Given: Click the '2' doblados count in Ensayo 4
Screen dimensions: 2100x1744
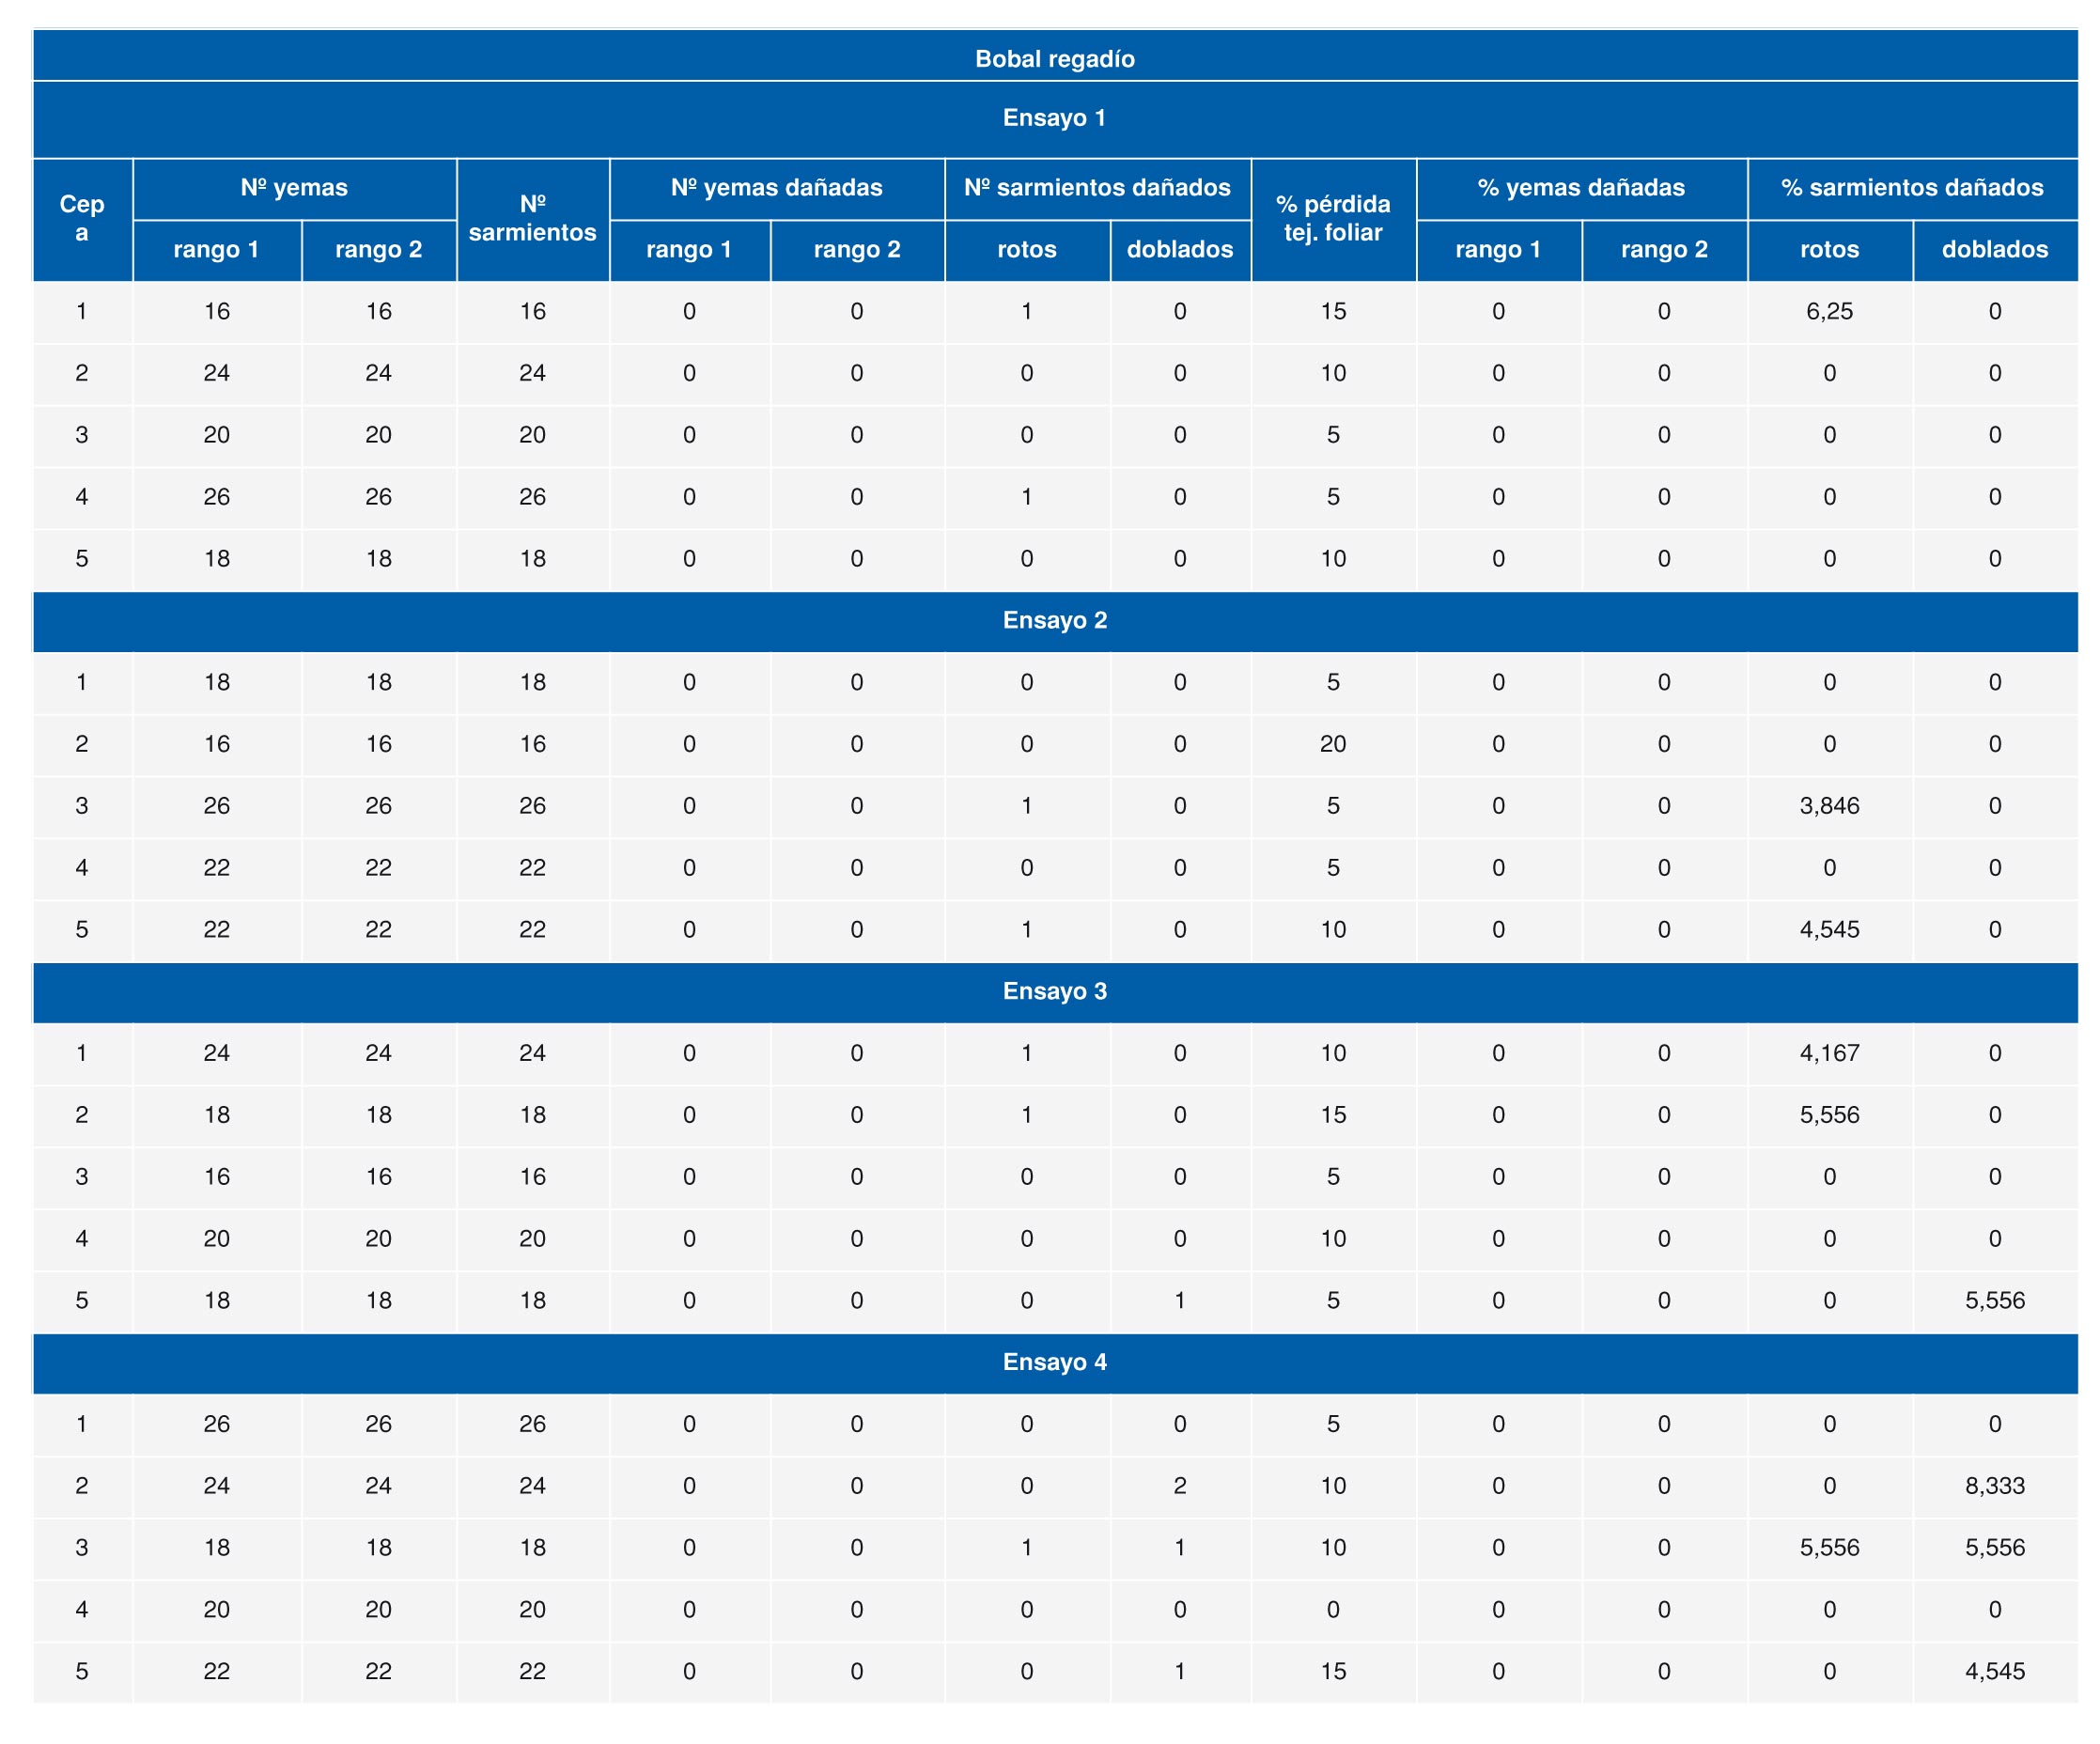Looking at the screenshot, I should 1180,1486.
